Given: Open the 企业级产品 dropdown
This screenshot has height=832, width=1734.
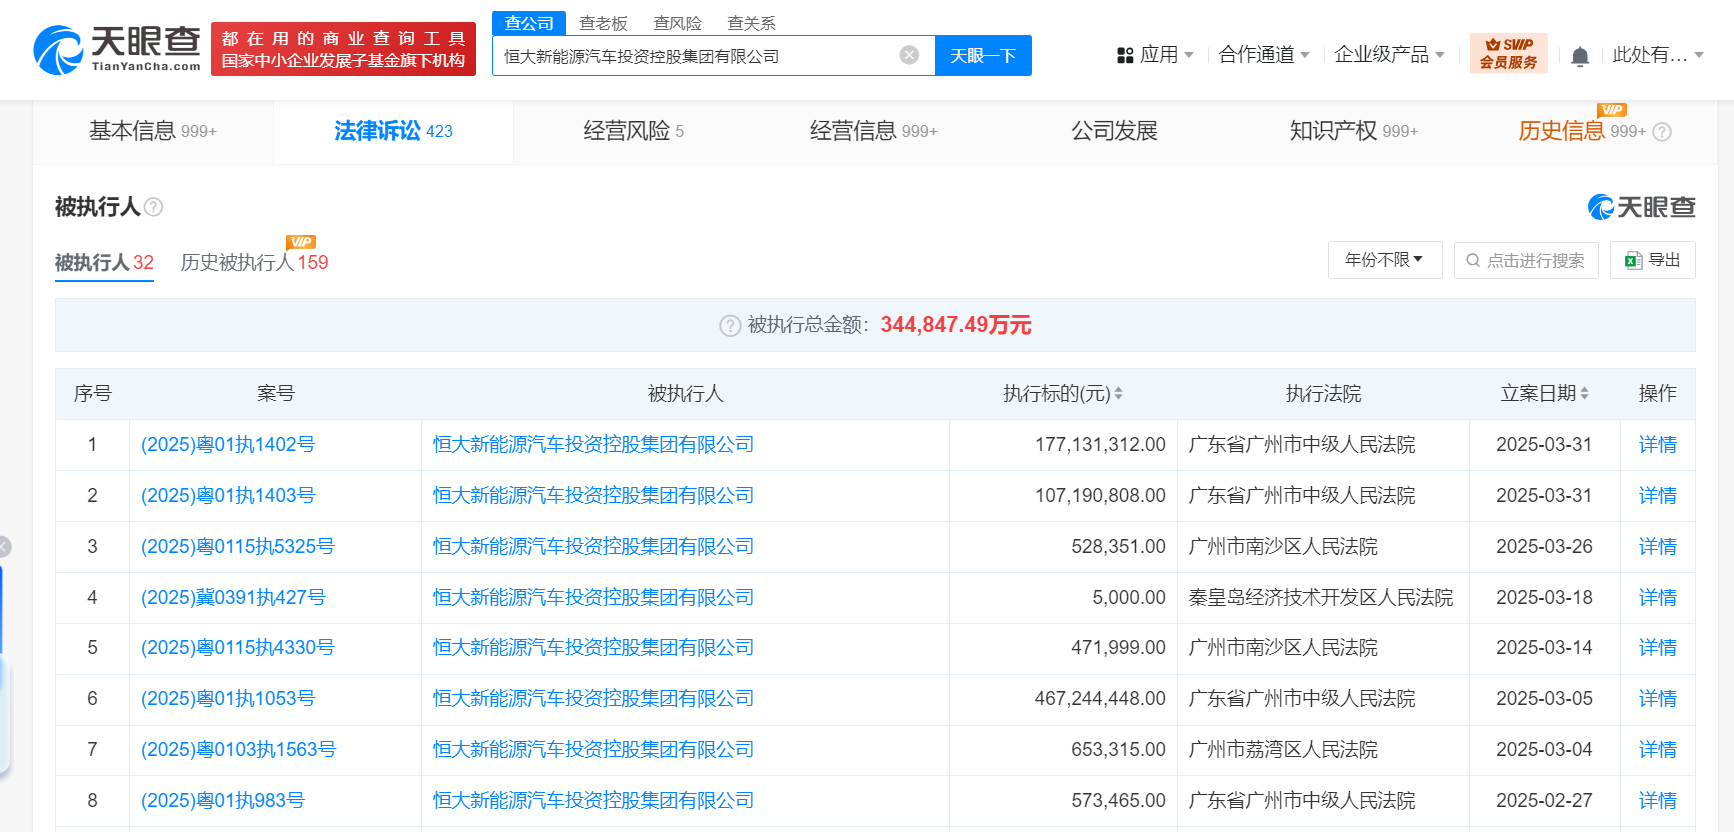Looking at the screenshot, I should tap(1388, 55).
